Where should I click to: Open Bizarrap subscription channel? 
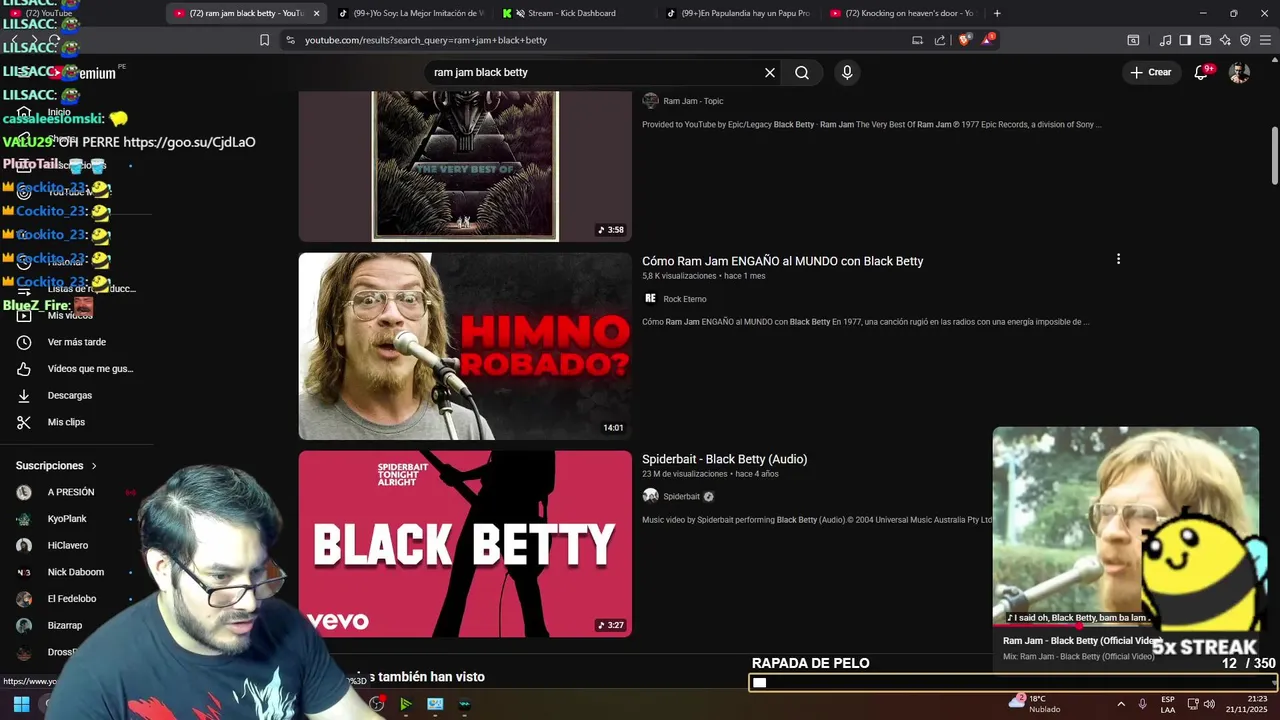65,626
